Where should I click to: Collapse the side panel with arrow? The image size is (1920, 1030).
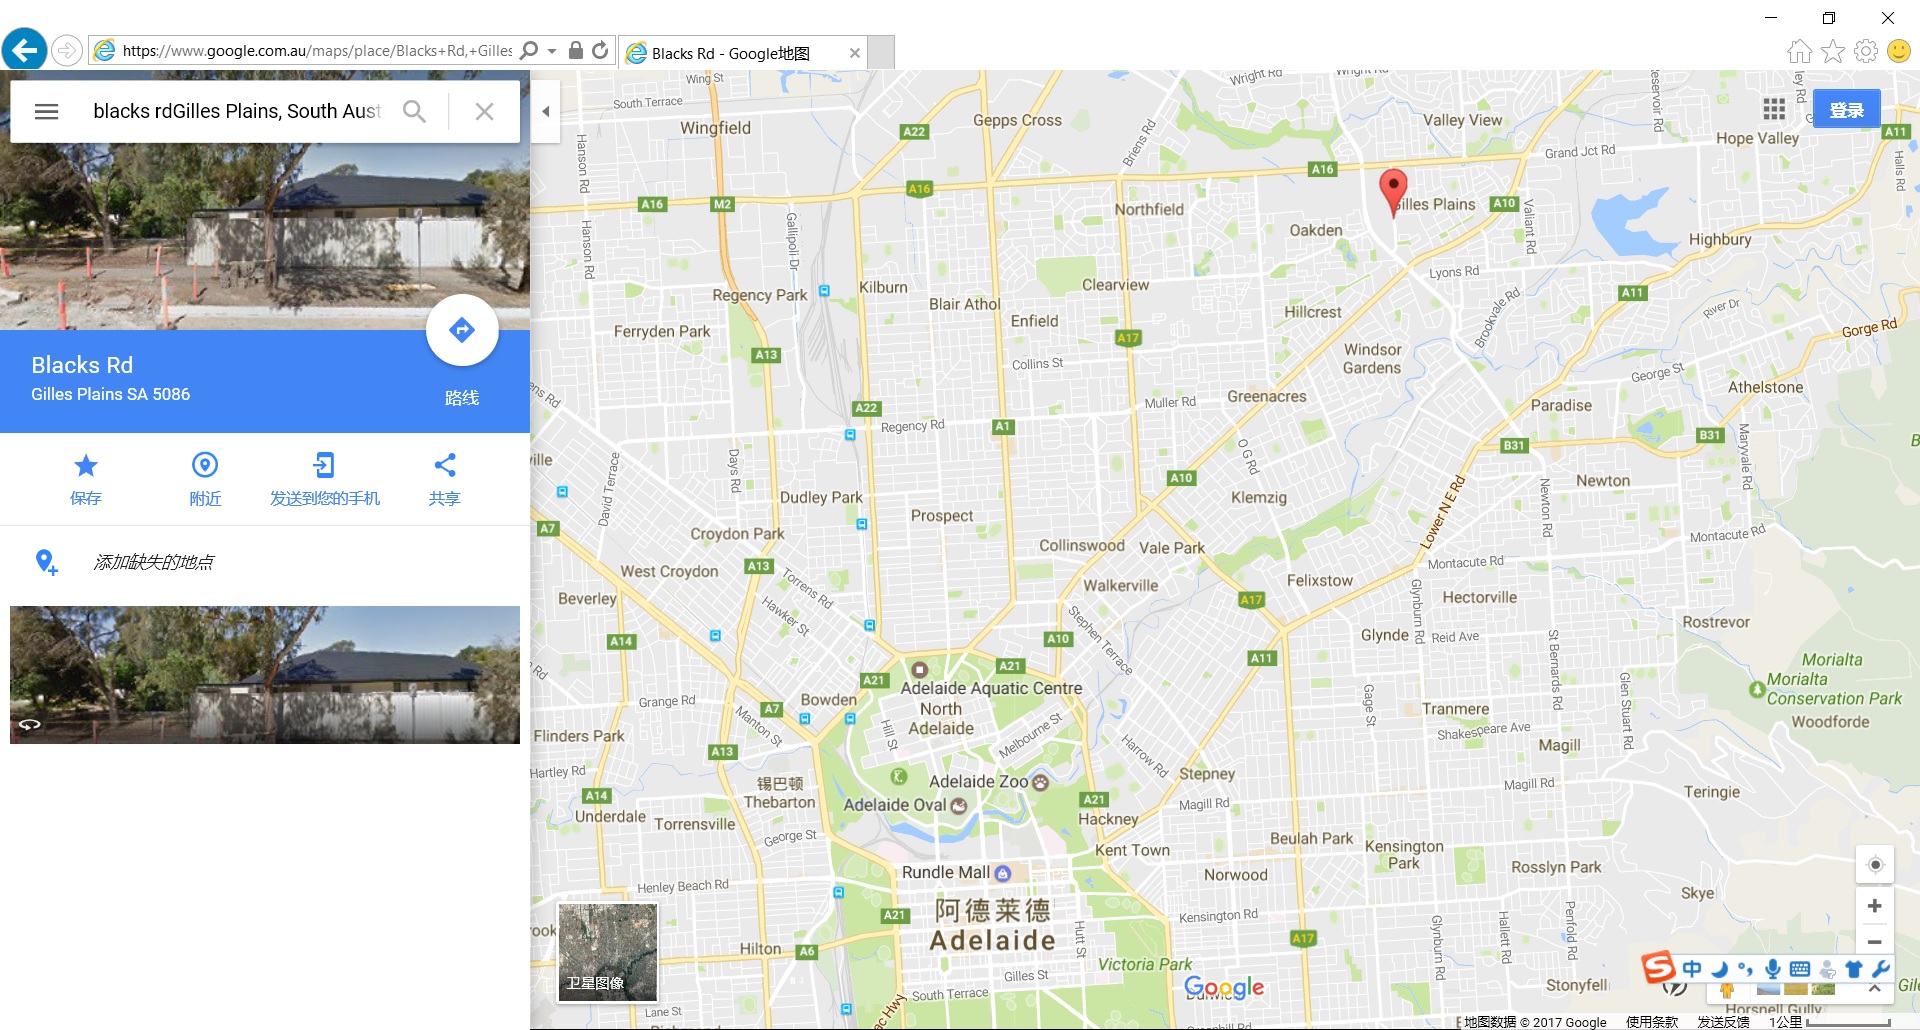point(545,111)
